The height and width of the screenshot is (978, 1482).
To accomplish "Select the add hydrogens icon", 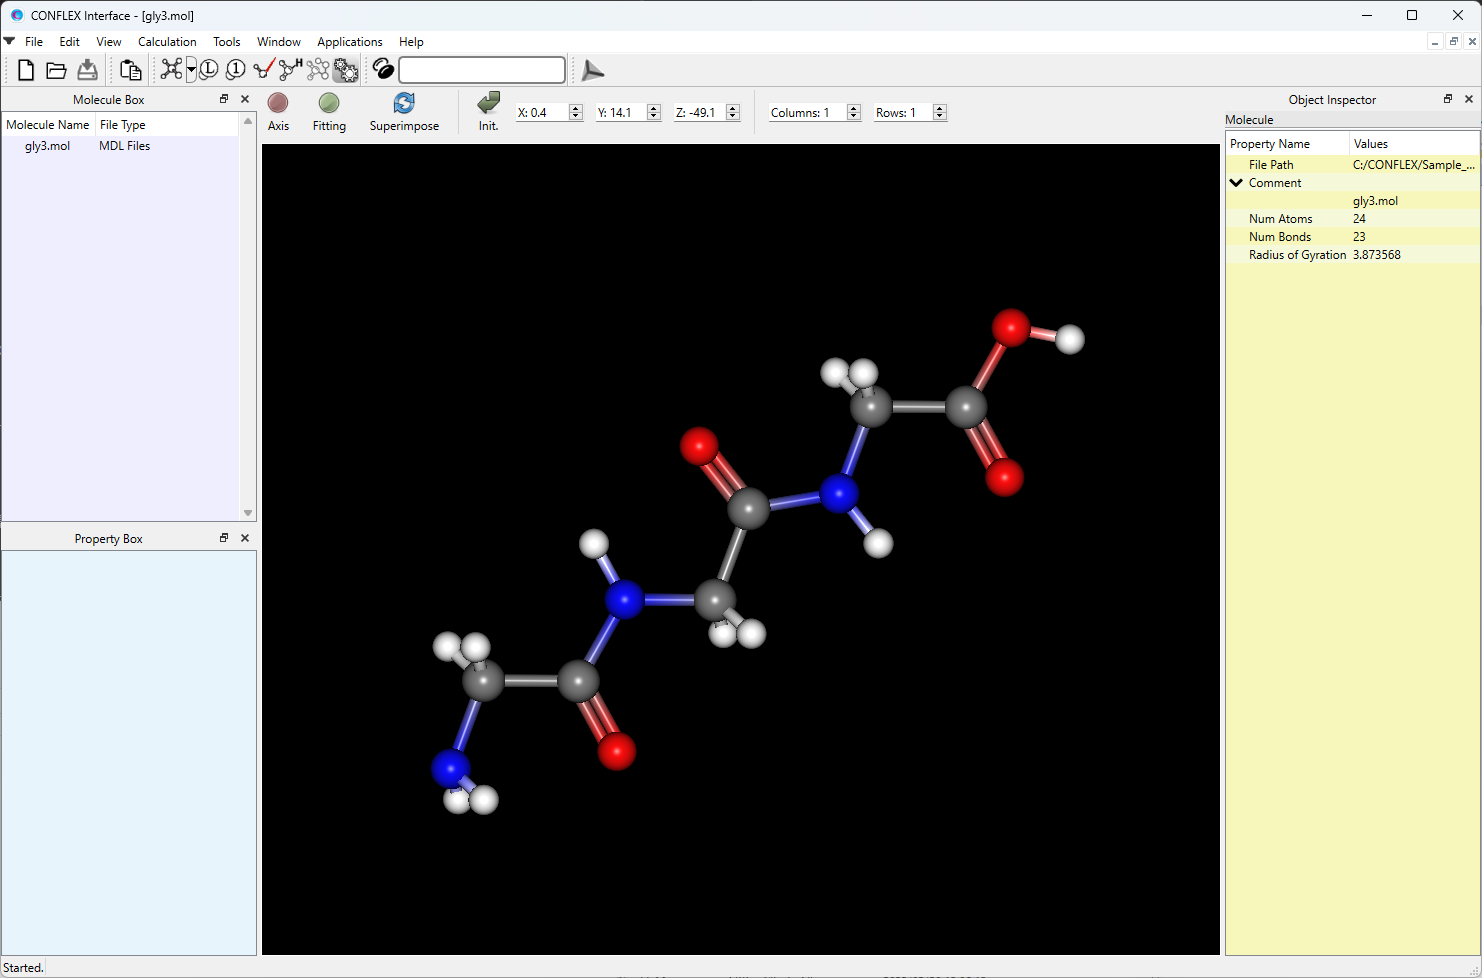I will 288,69.
